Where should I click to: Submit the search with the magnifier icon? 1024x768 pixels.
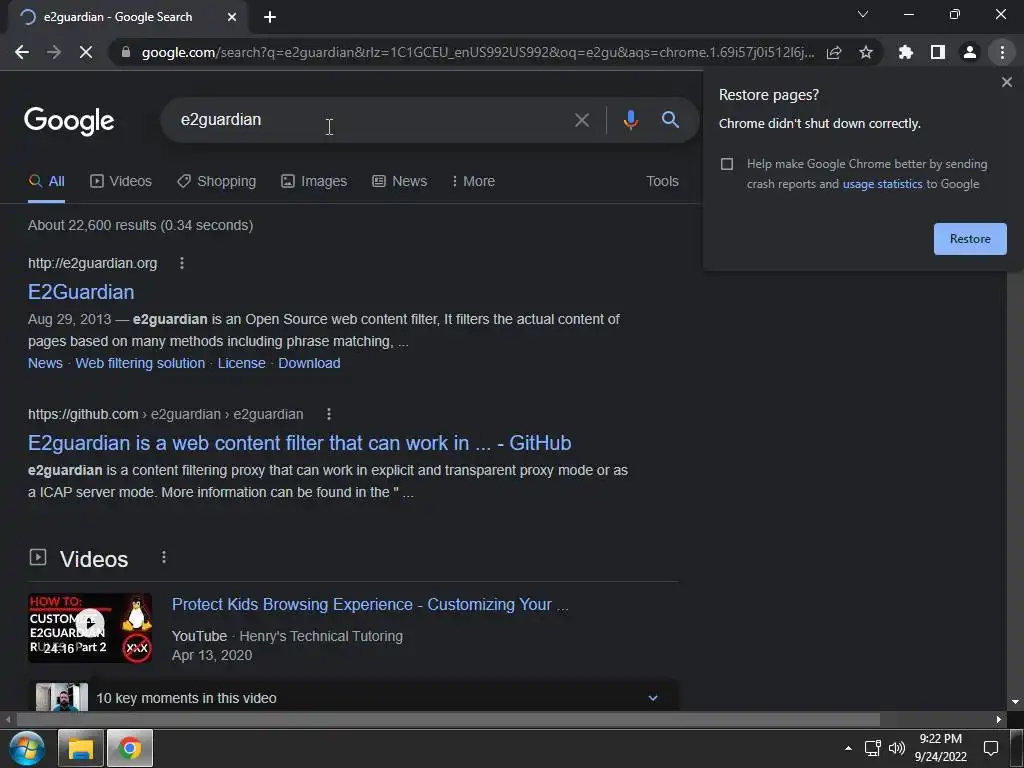click(x=670, y=120)
